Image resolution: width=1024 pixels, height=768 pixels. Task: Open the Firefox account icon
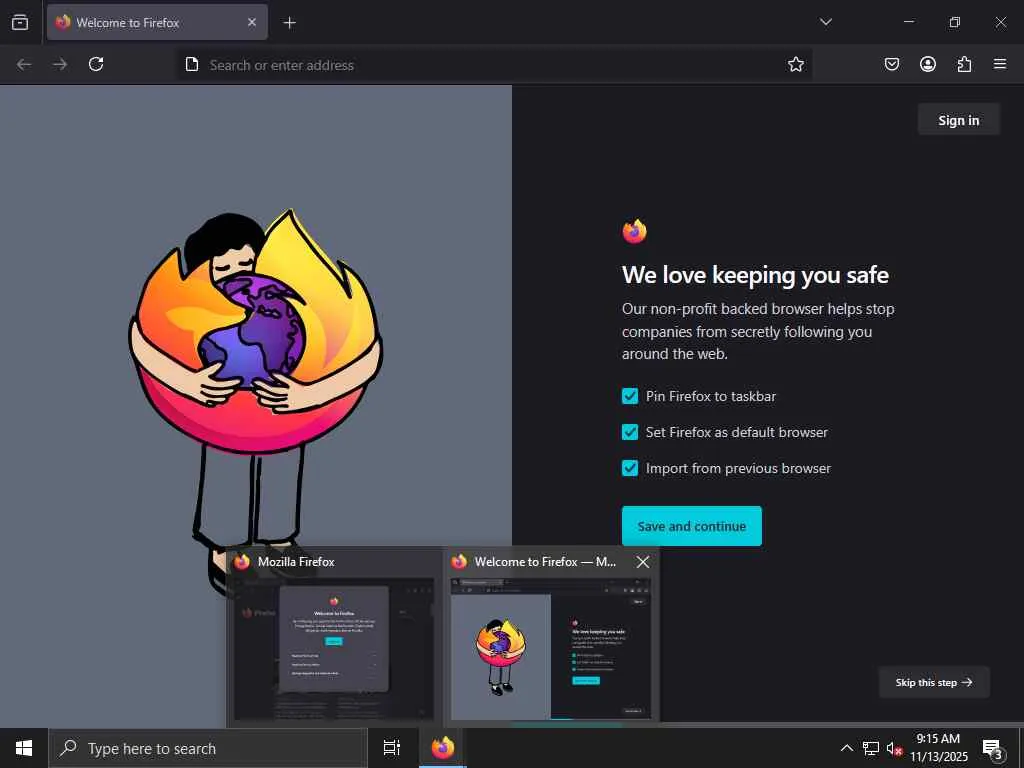pyautogui.click(x=927, y=64)
